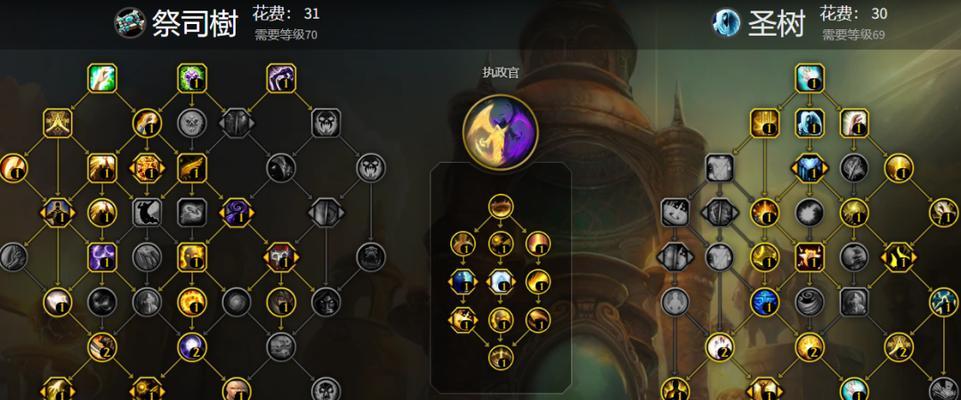Click the red square horned talent in 圣树

click(810, 257)
